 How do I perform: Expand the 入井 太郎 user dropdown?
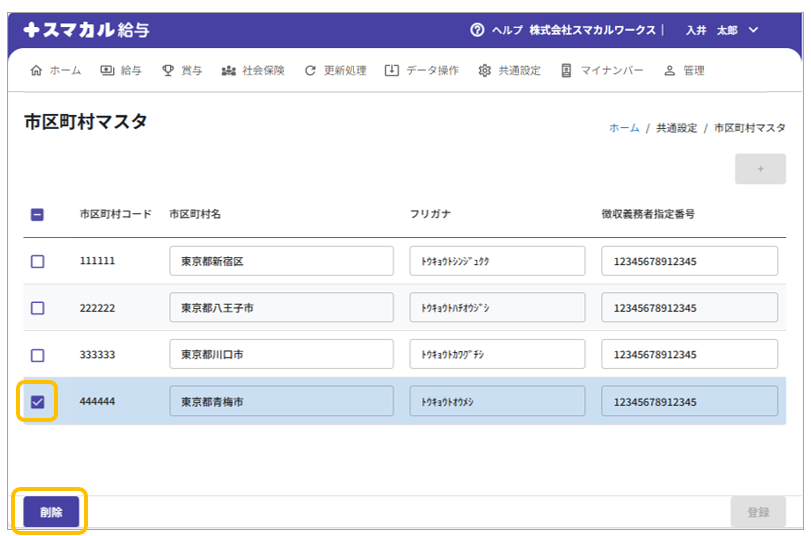point(752,30)
